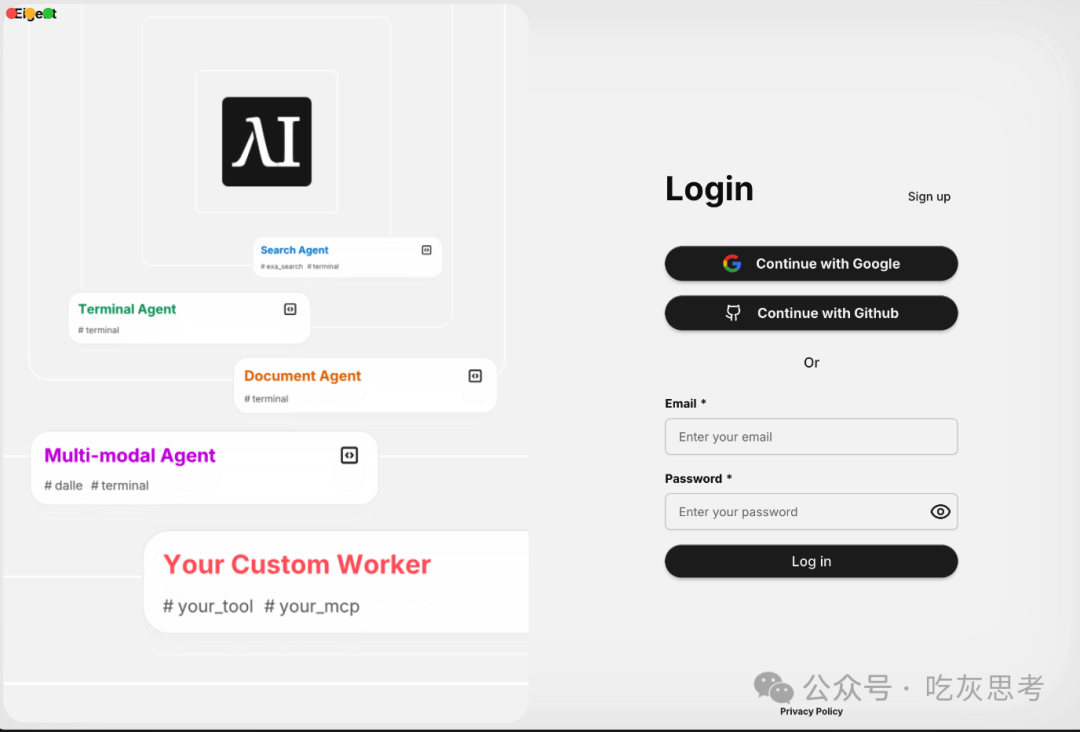Select the Terminal Agent title
Image resolution: width=1080 pixels, height=732 pixels.
127,309
